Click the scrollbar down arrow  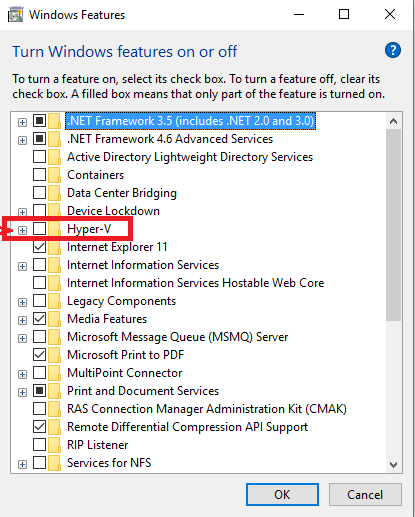pos(393,464)
